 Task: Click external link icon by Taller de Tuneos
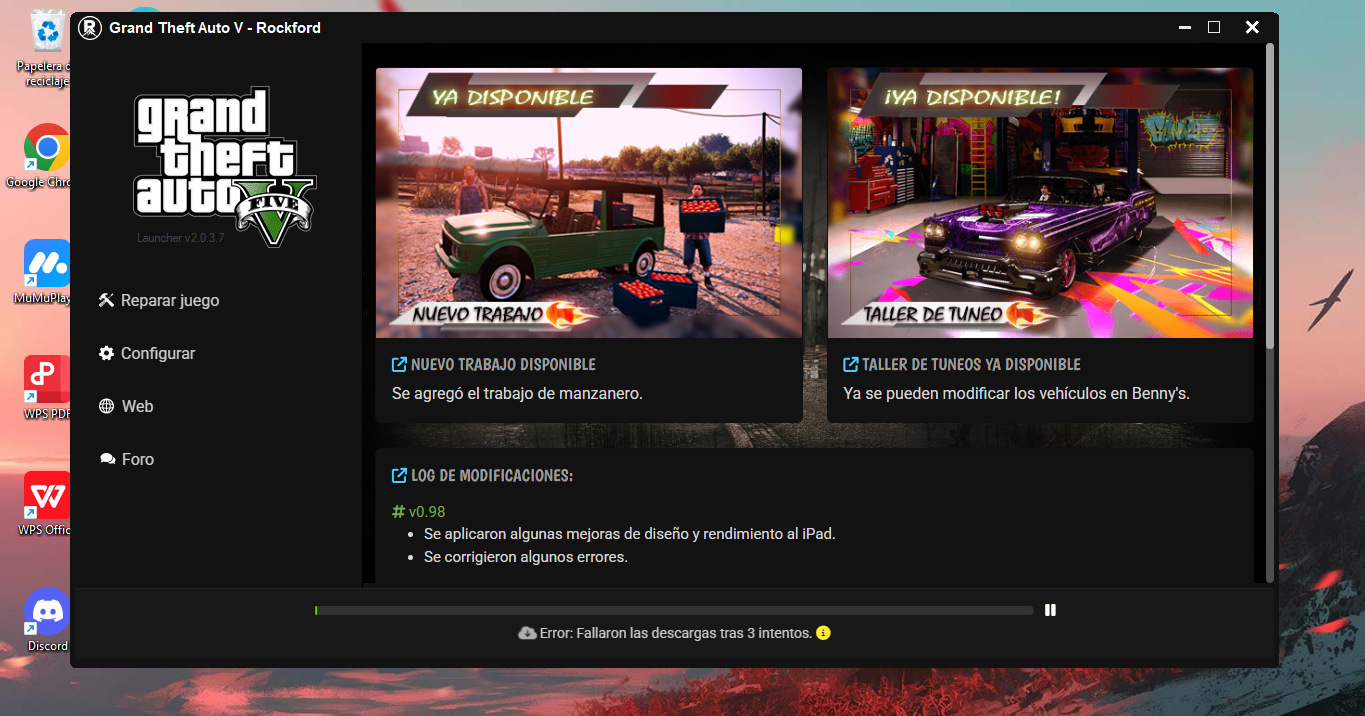tap(851, 365)
